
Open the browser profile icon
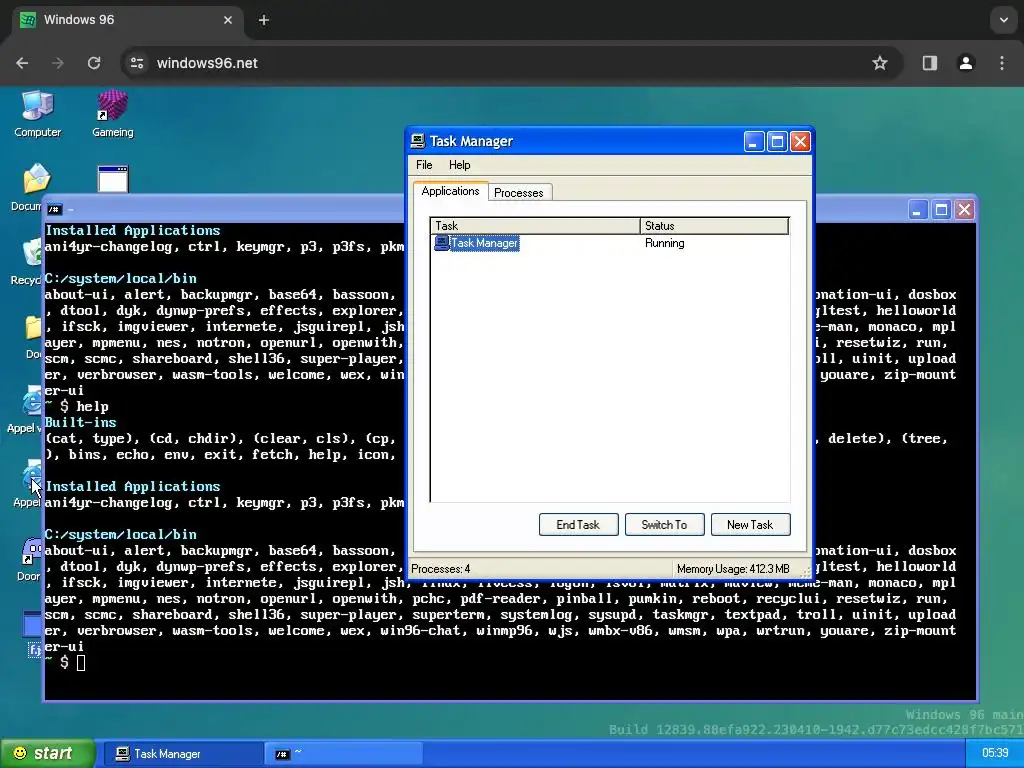tap(966, 63)
